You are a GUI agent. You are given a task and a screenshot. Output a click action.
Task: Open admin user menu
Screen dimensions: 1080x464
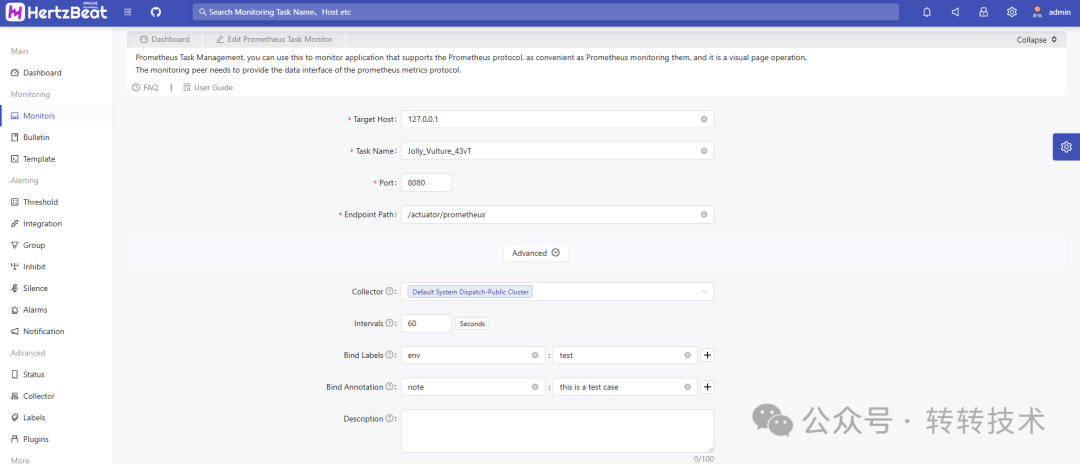[1051, 12]
